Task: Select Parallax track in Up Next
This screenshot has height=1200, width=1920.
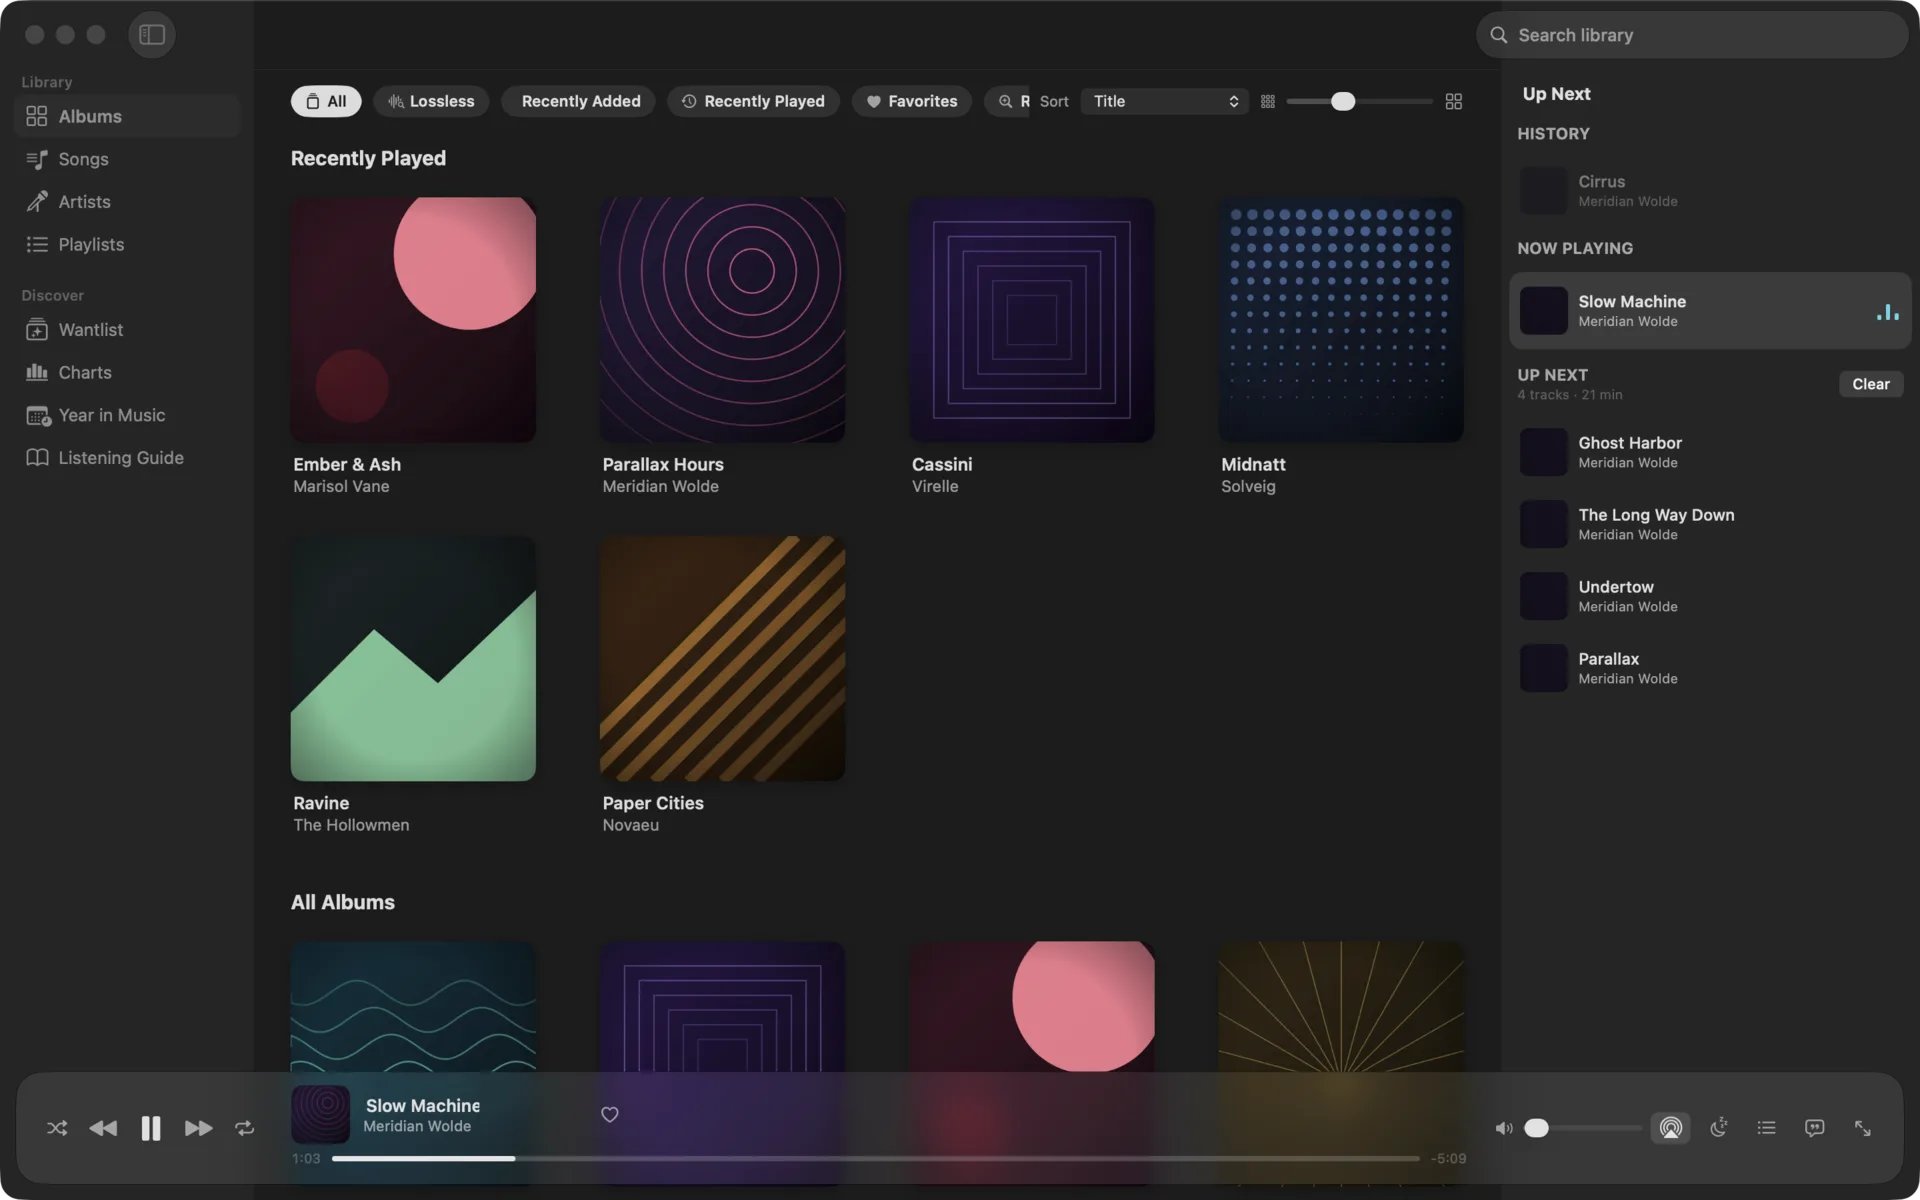Action: [x=1710, y=668]
